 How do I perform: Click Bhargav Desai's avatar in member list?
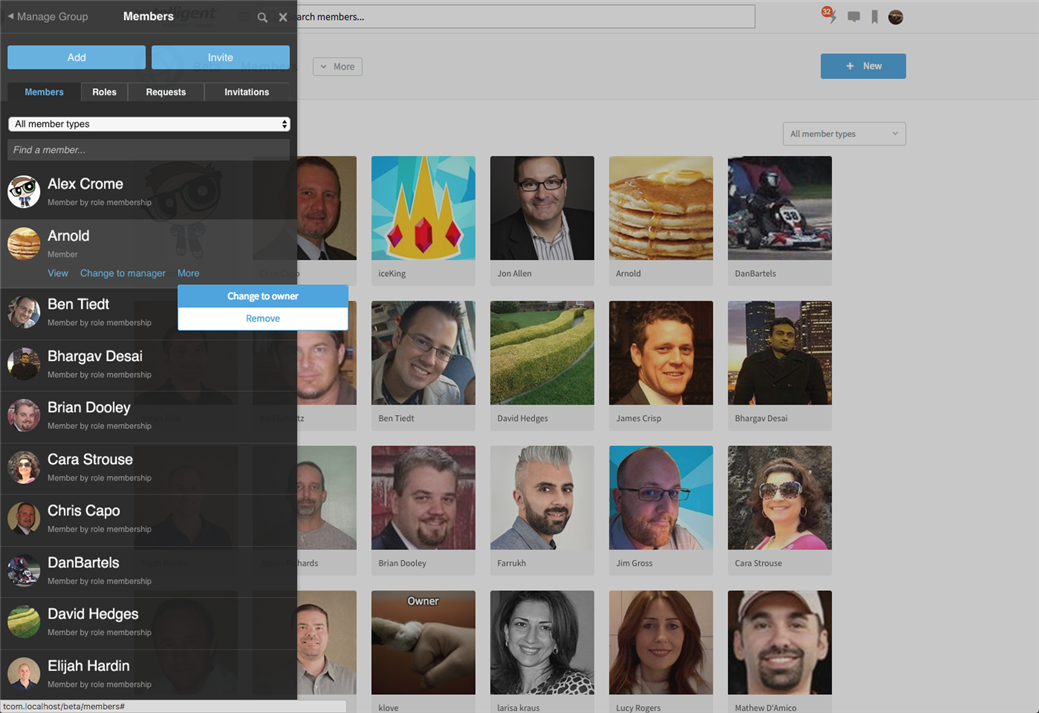(x=24, y=364)
